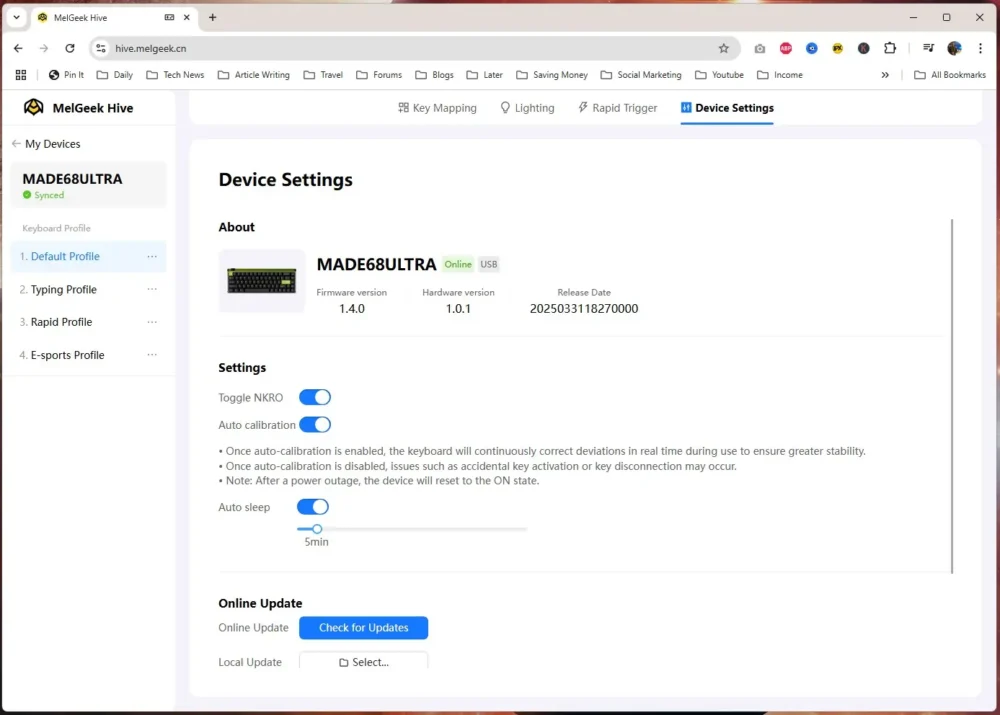
Task: Open the Later bookmarks folder
Action: tap(485, 75)
